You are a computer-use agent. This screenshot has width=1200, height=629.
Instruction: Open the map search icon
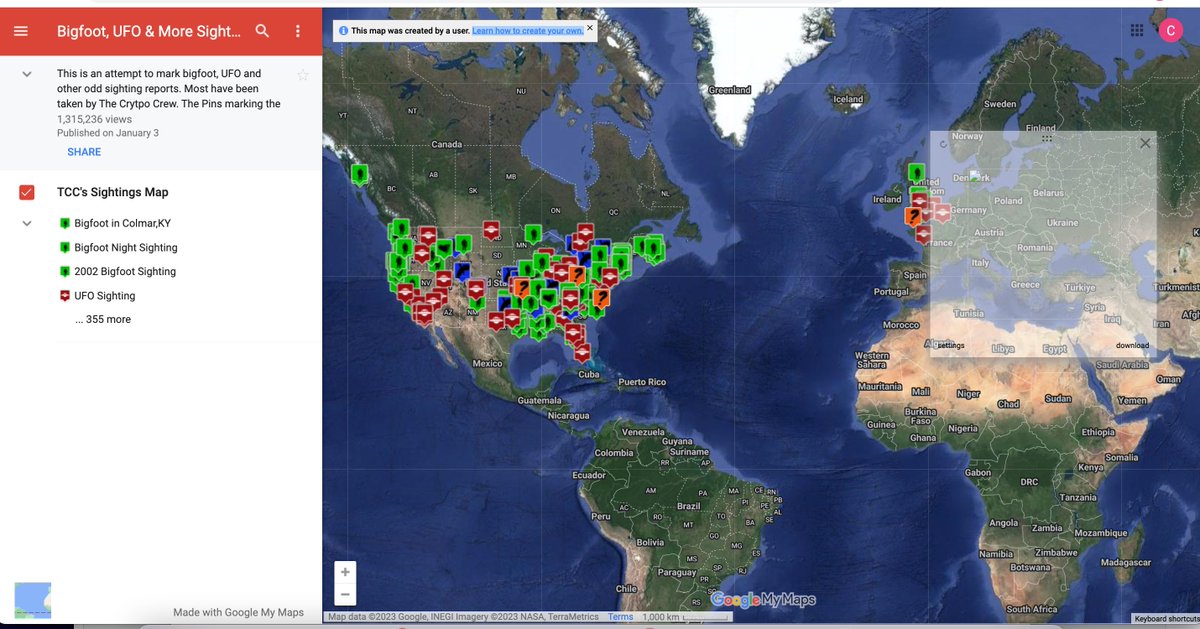tap(262, 31)
